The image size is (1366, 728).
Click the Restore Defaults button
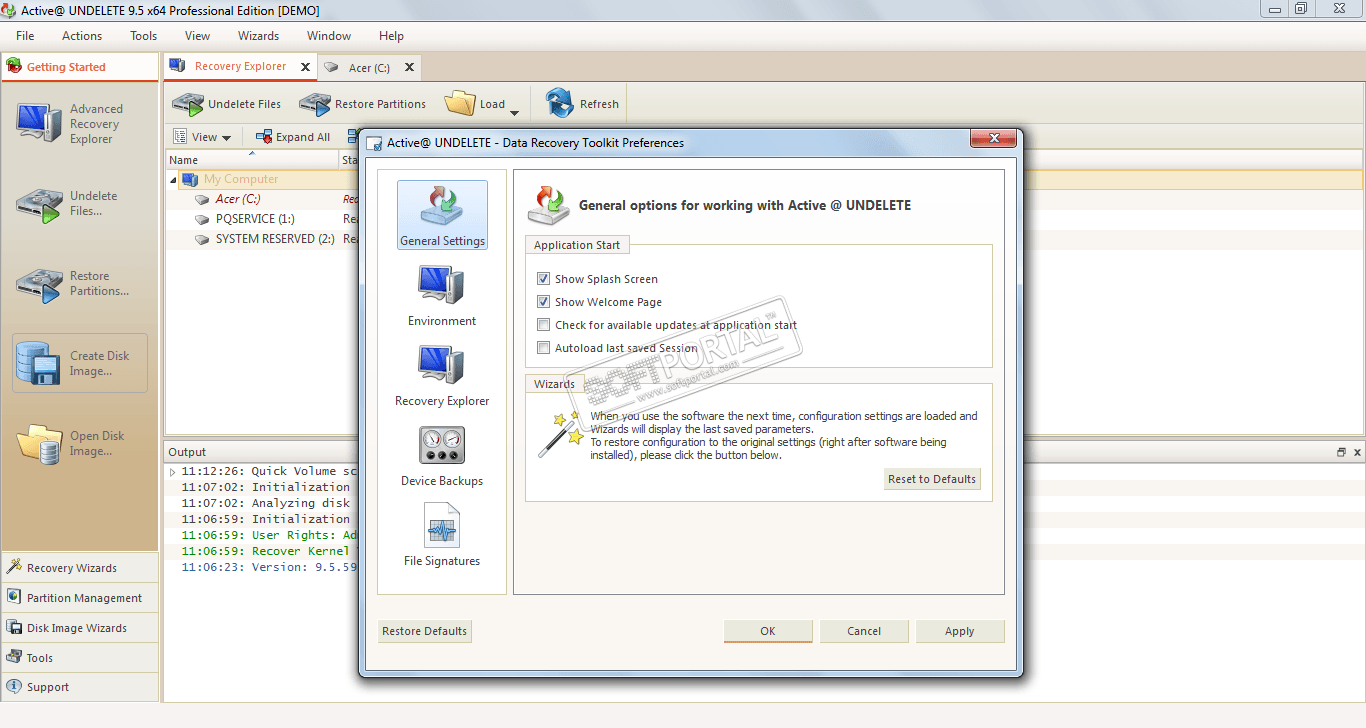click(x=425, y=631)
